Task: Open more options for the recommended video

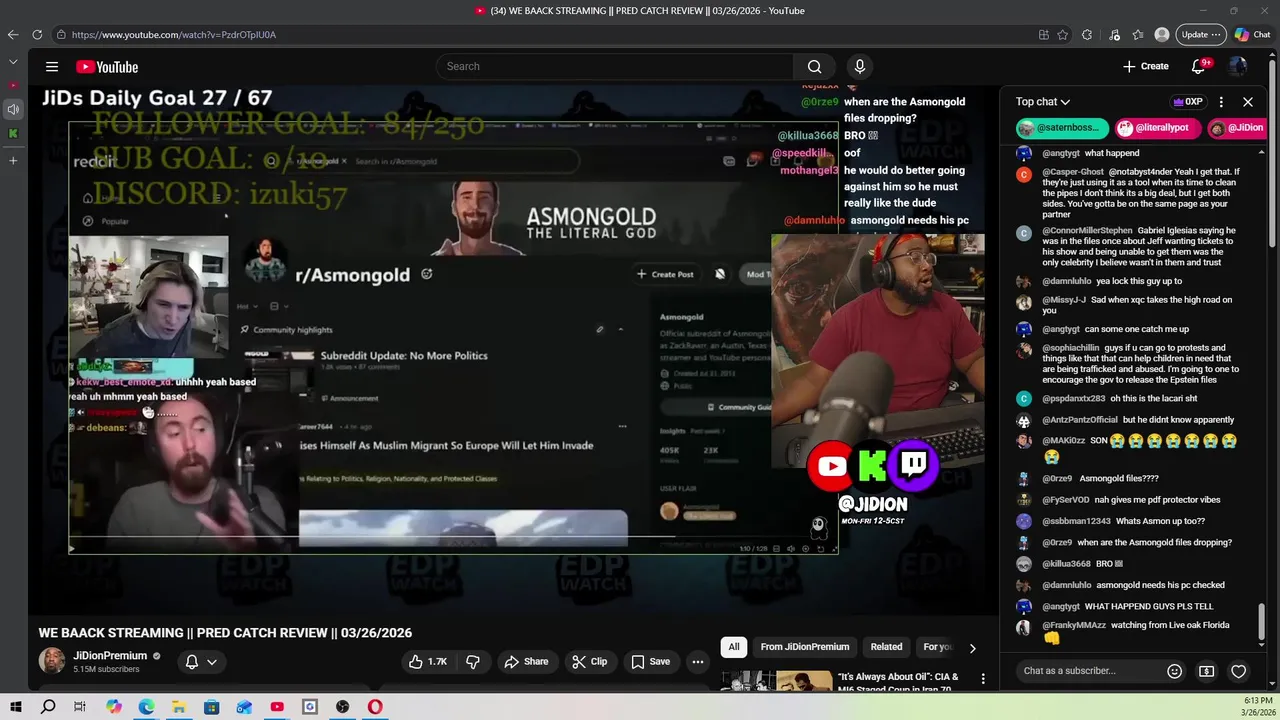Action: [983, 679]
